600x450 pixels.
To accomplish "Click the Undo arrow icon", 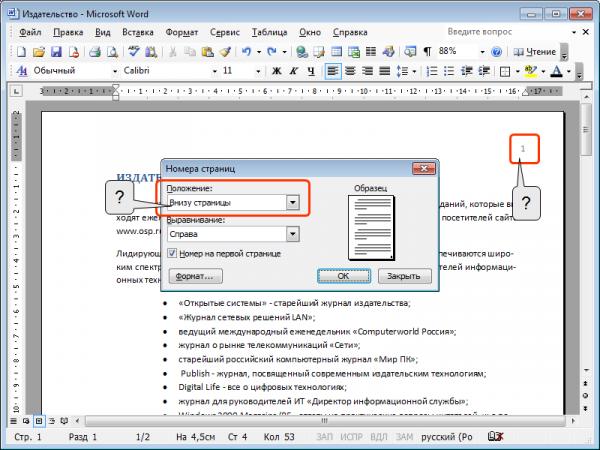I will click(246, 52).
